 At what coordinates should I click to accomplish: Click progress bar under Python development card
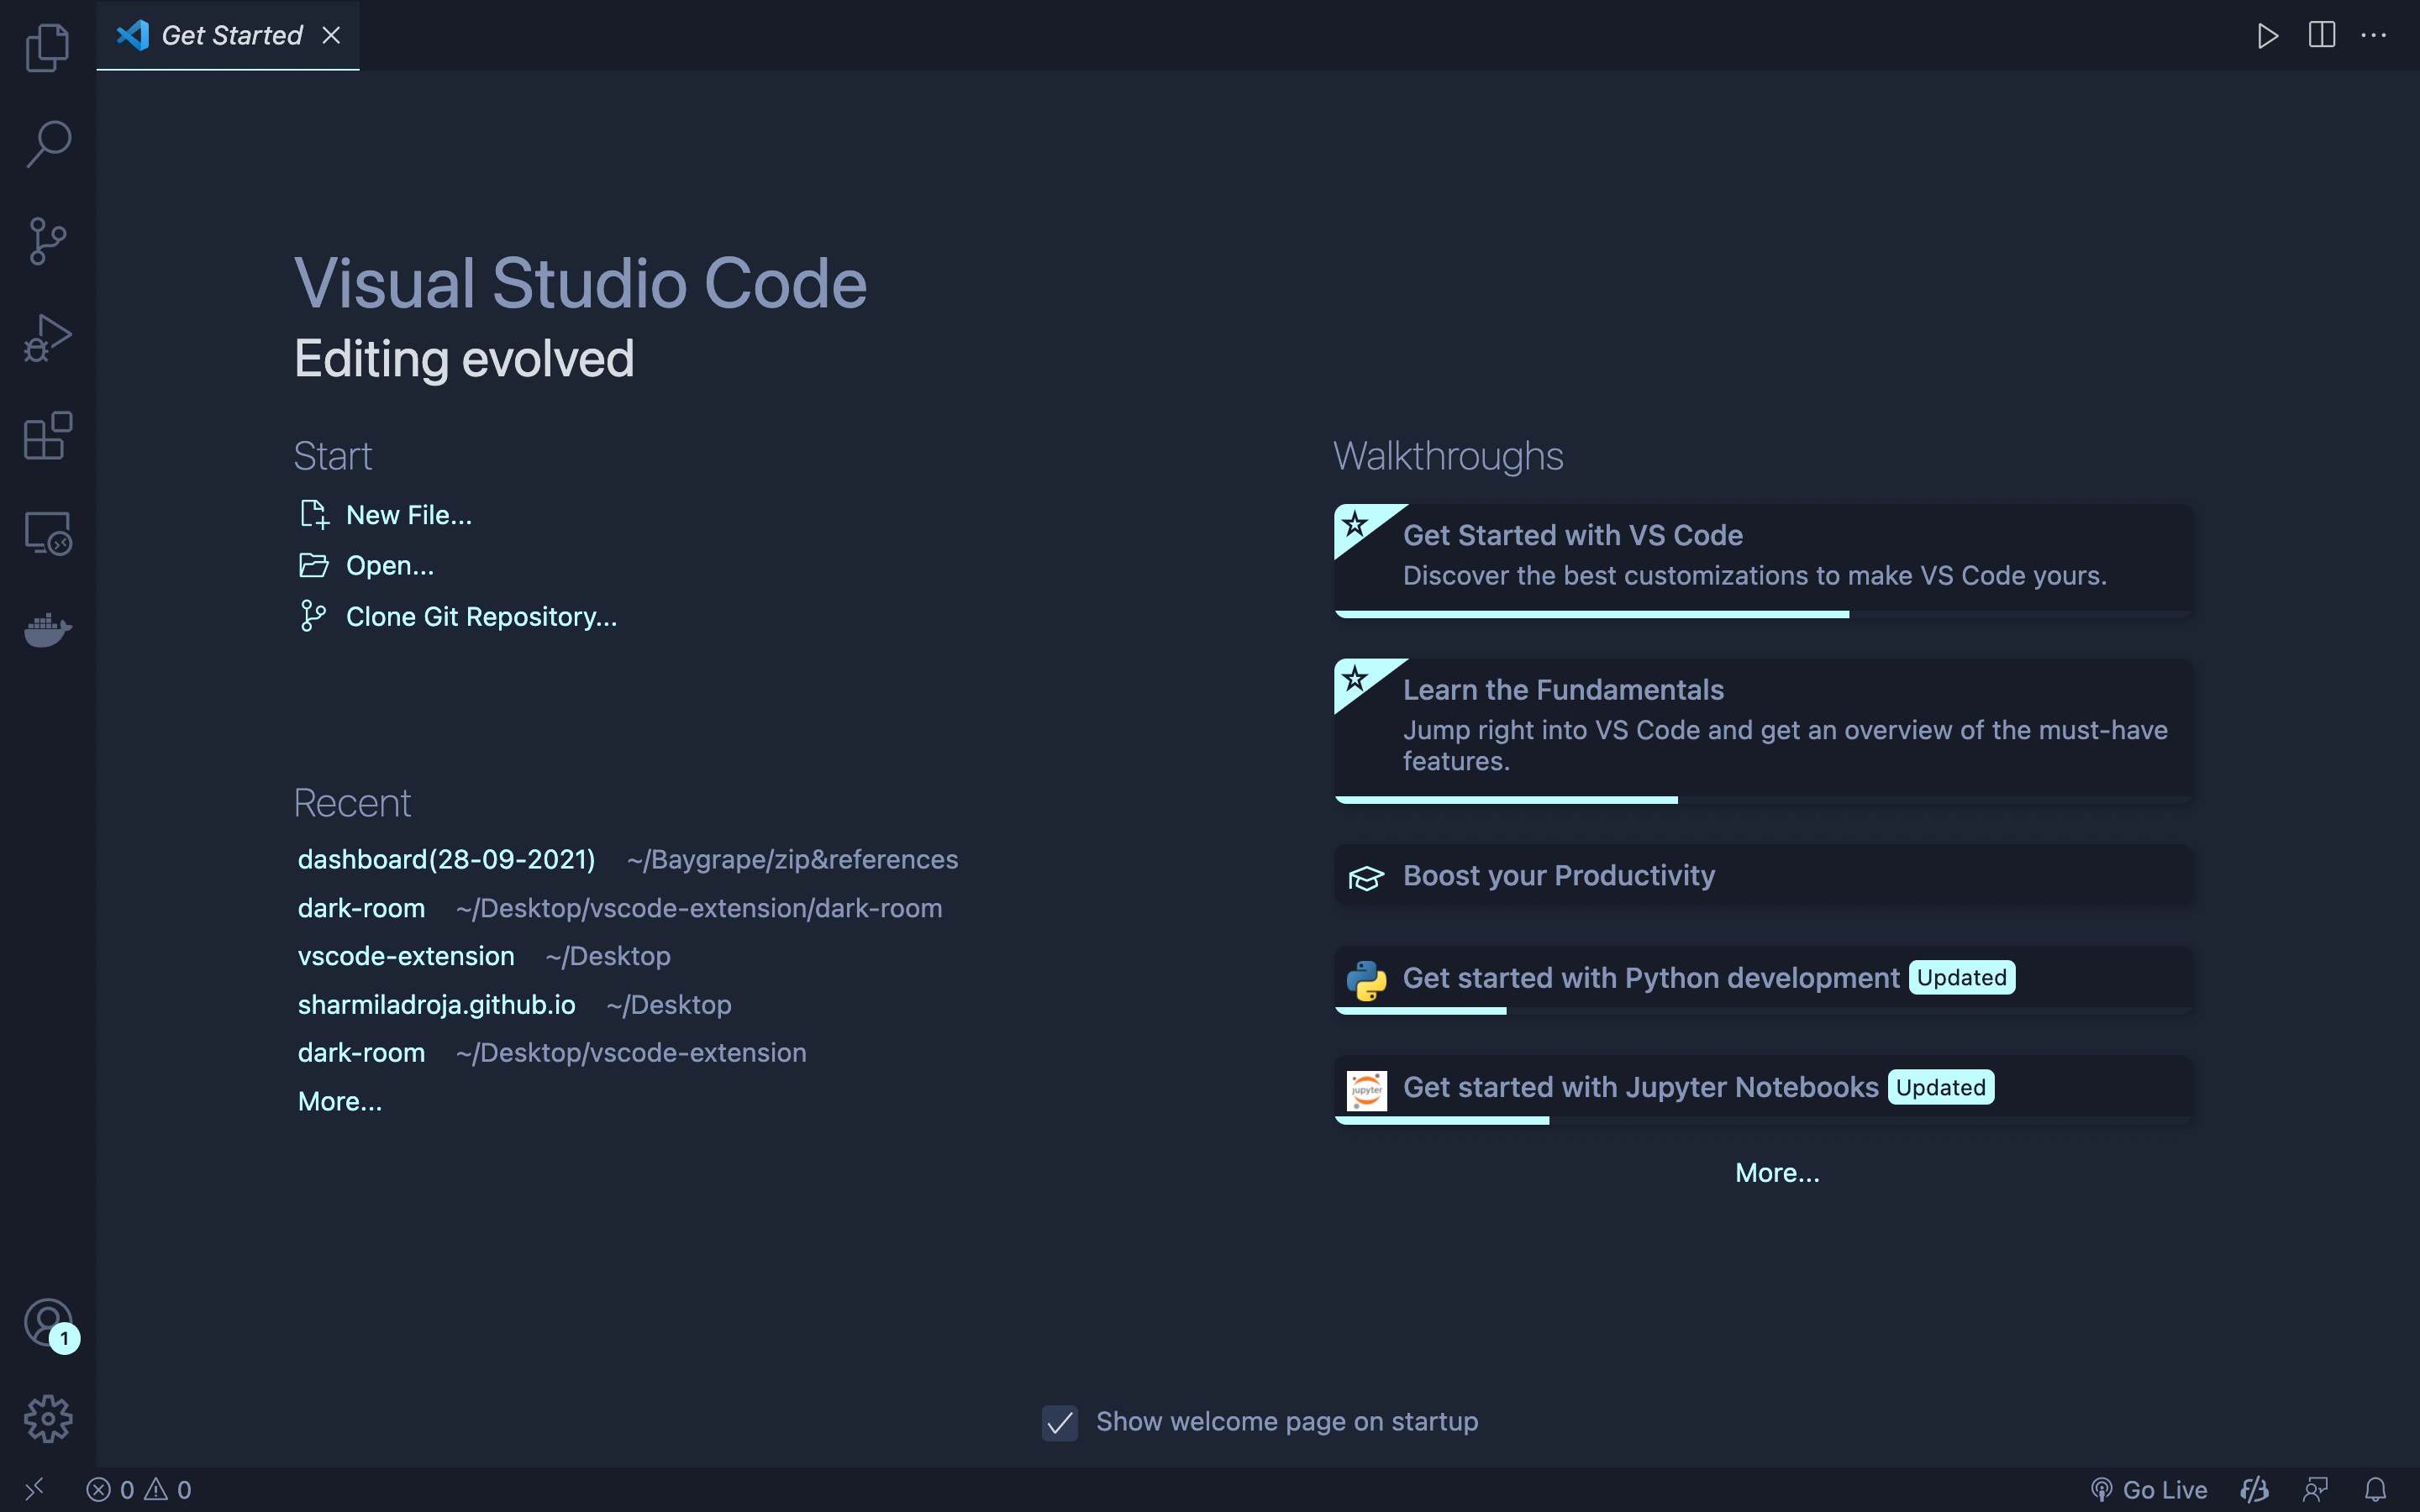pos(1764,1011)
